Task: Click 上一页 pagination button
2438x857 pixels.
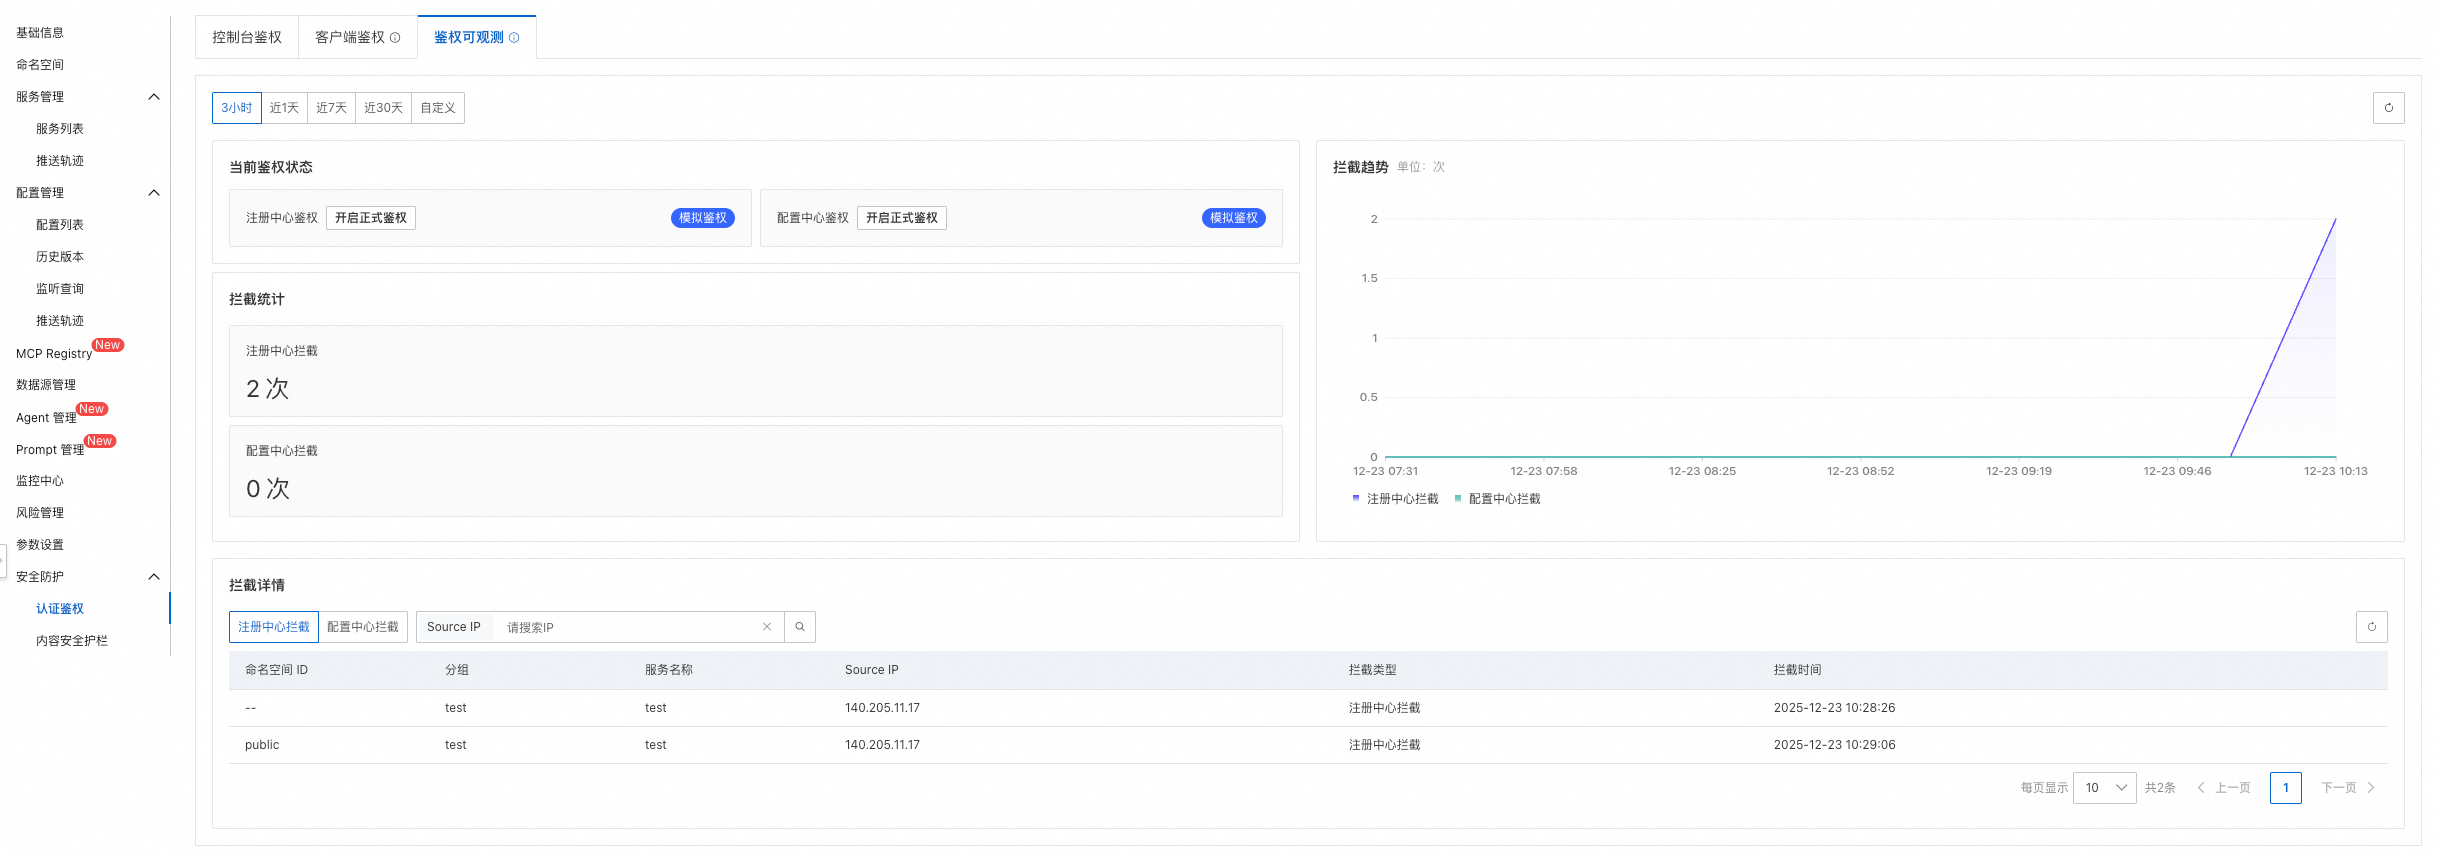Action: click(2224, 788)
